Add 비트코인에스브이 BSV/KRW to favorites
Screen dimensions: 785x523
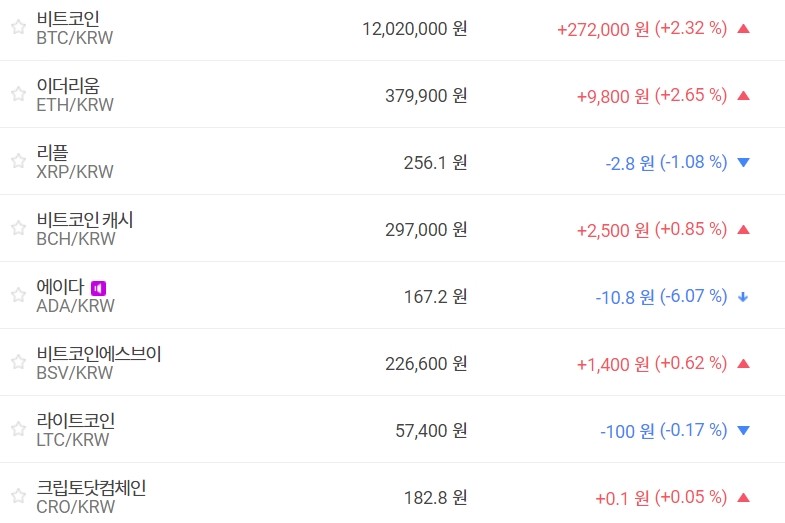(18, 362)
